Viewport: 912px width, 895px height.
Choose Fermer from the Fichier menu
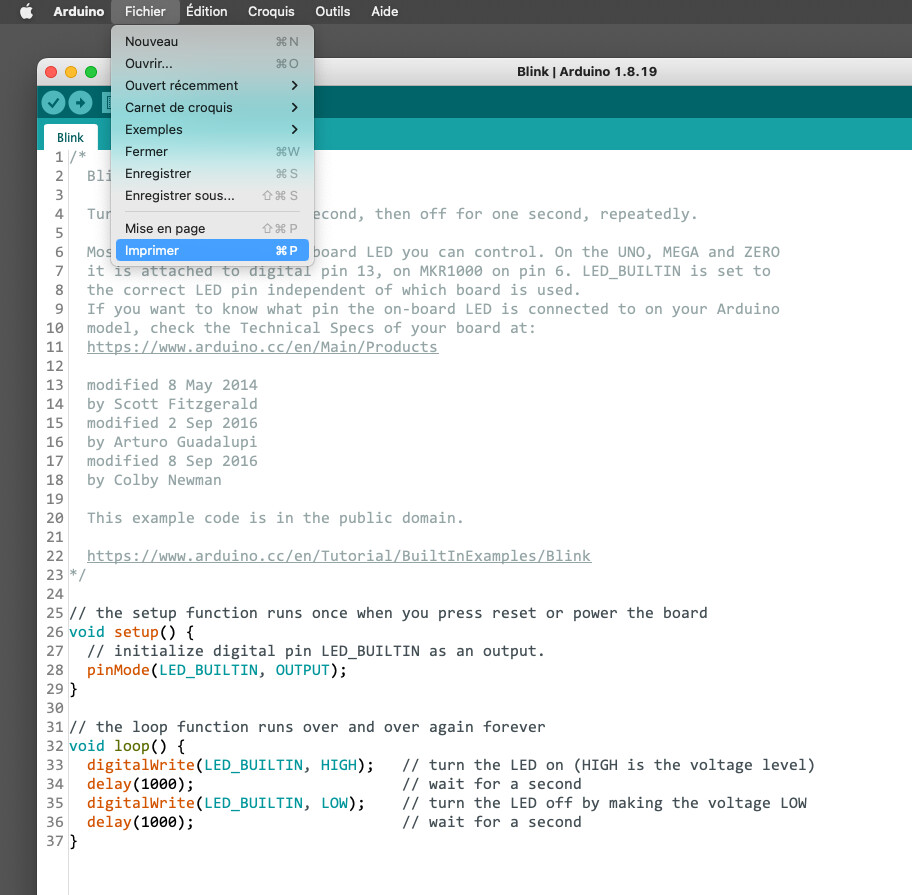pos(144,151)
